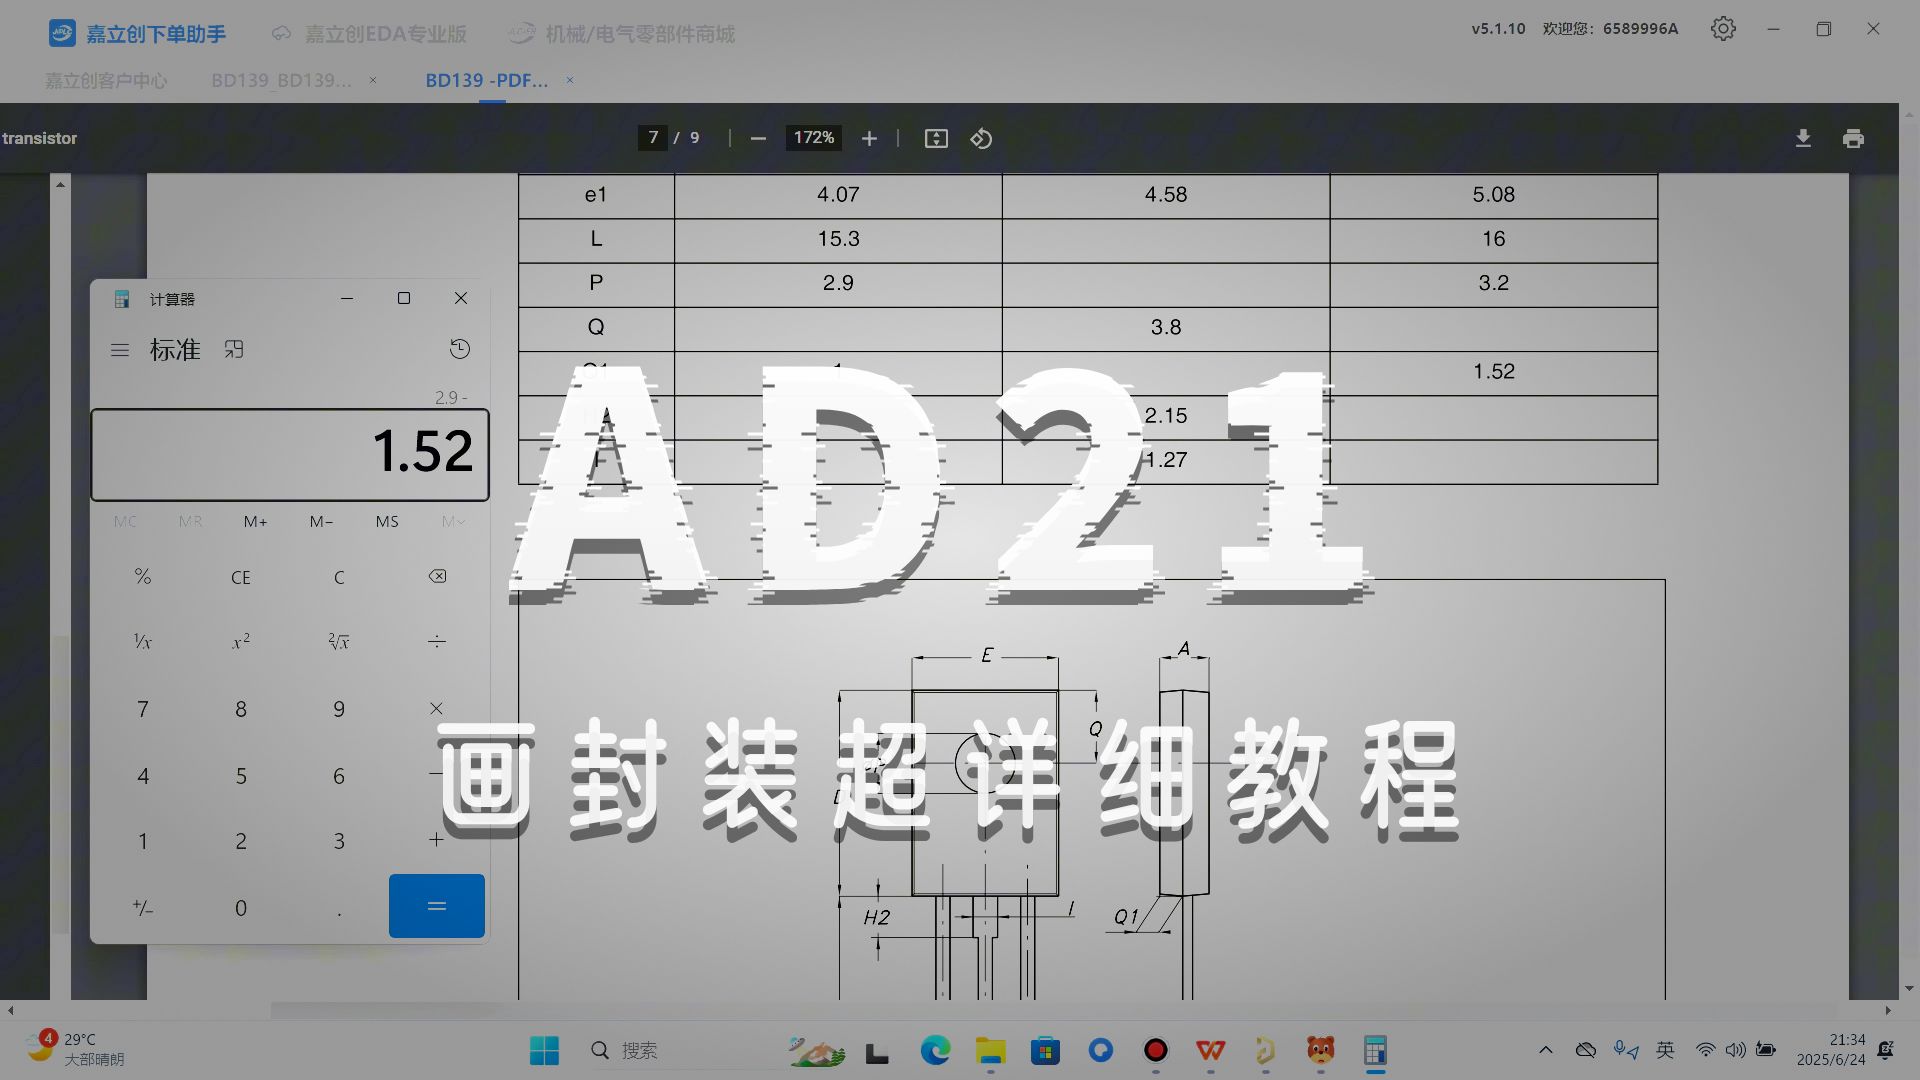This screenshot has height=1080, width=1920.
Task: Click the CE clear entry key
Action: point(241,577)
